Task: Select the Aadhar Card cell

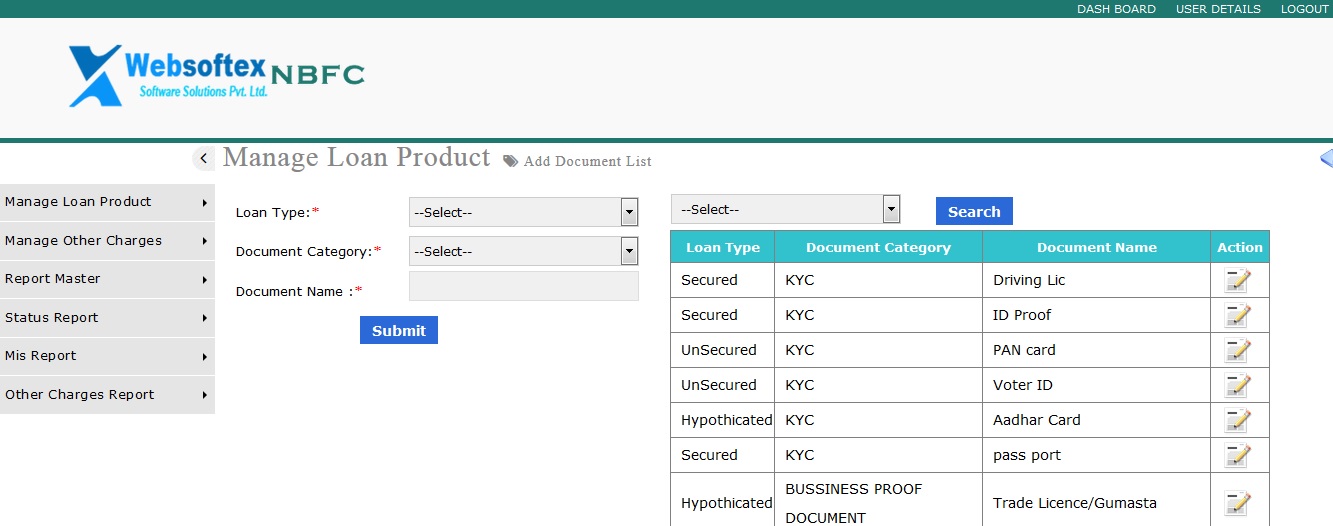Action: click(1097, 420)
